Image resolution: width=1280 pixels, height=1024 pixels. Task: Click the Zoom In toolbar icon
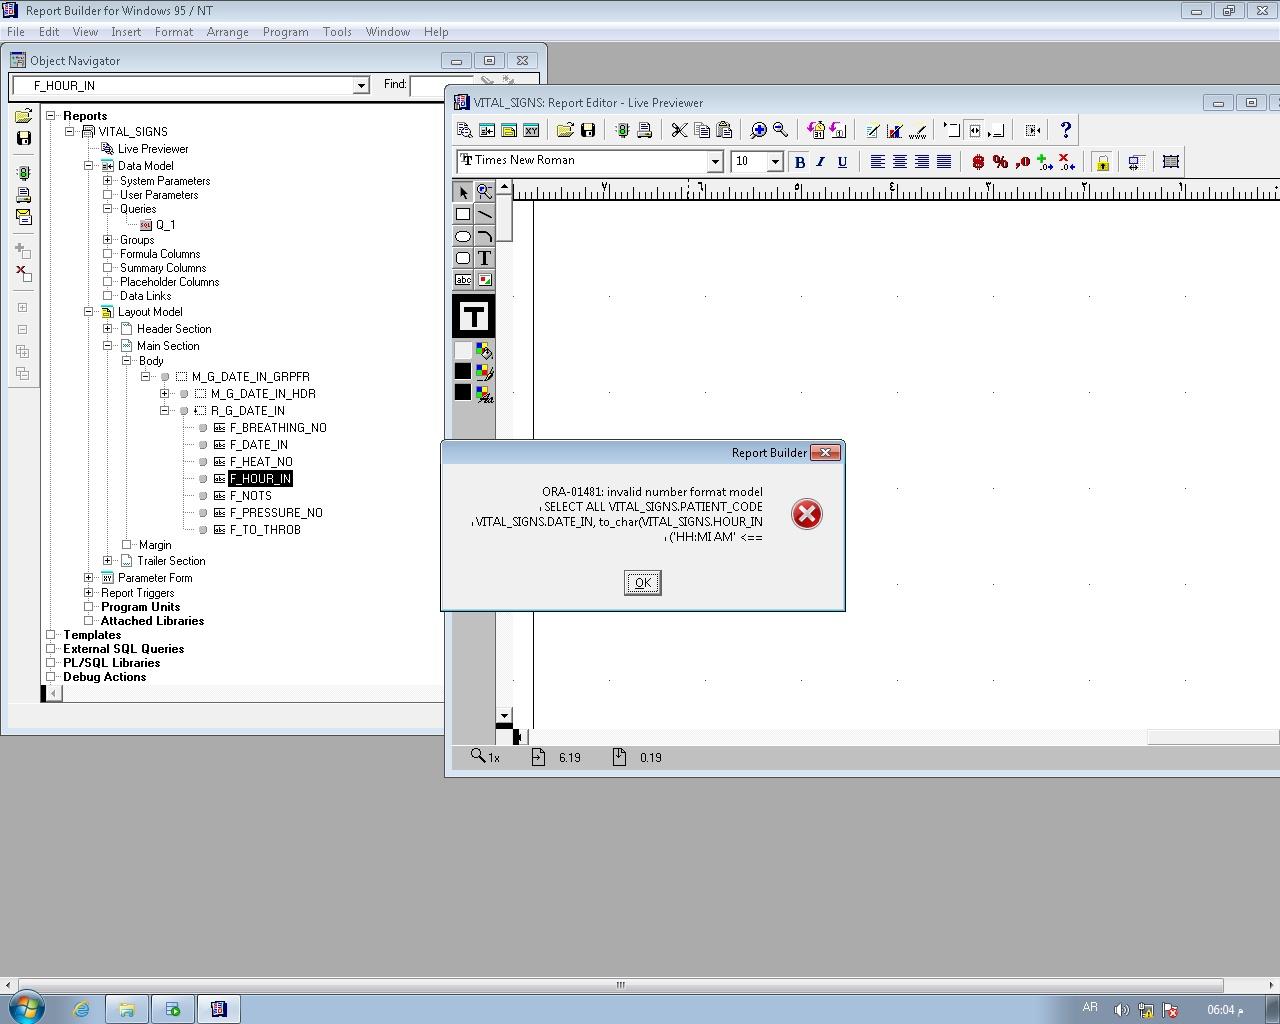pos(758,130)
